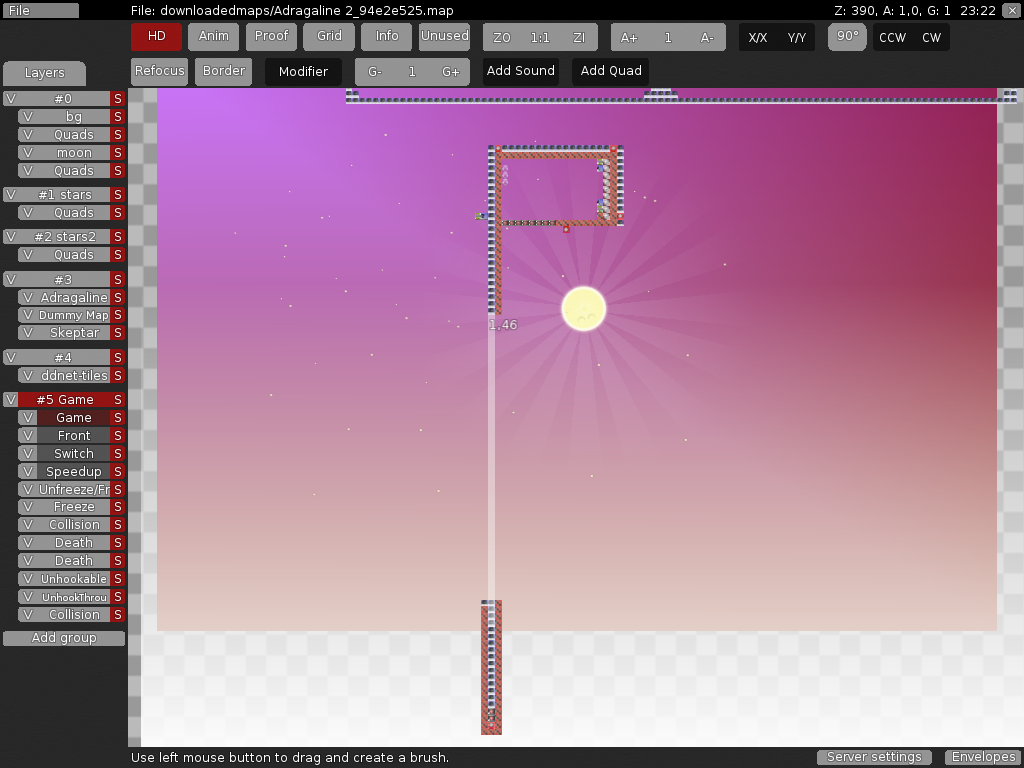Click the ZO zoom out button
Image resolution: width=1024 pixels, height=768 pixels.
[502, 38]
